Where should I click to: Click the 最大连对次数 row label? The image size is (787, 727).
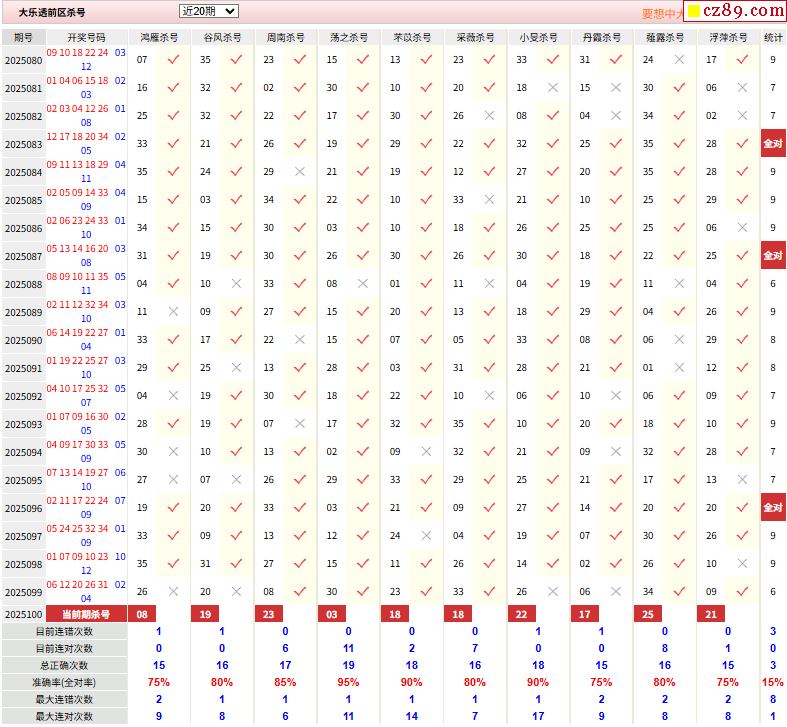pos(64,716)
